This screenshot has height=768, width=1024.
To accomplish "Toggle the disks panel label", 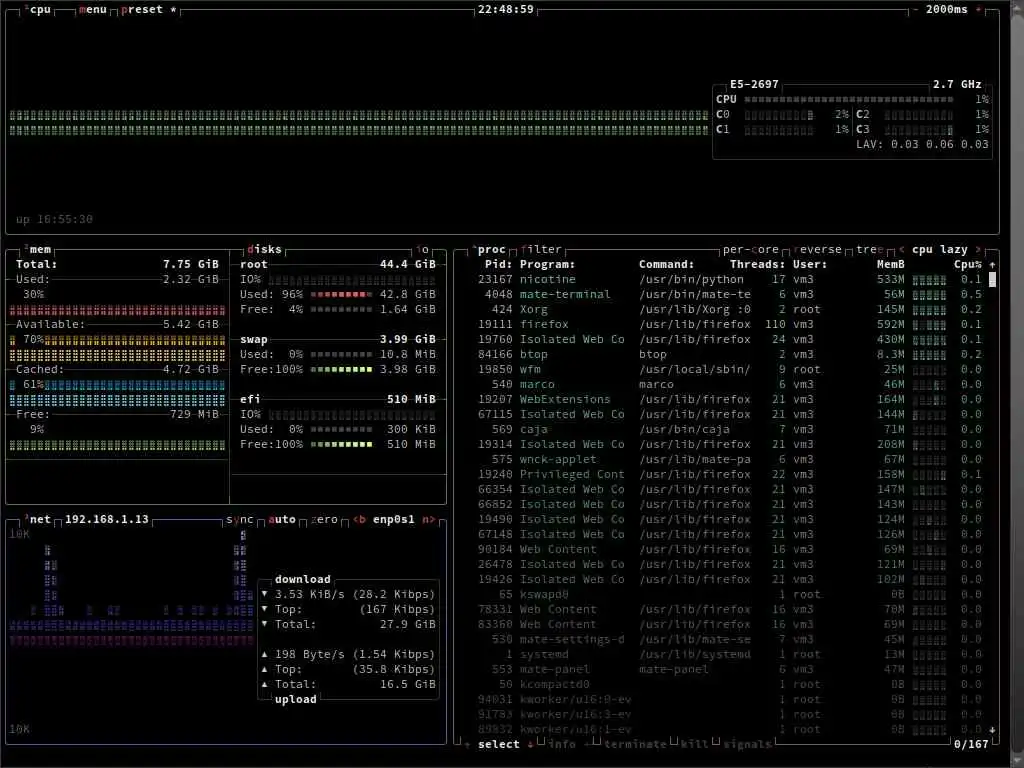I will pos(264,249).
